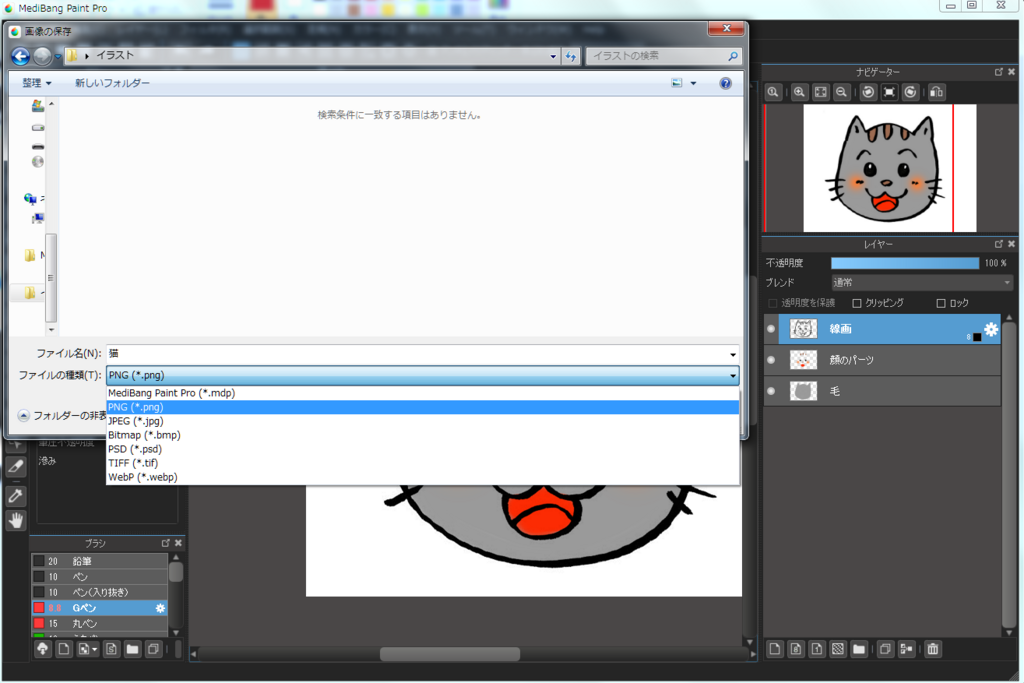Add a new layer folder

click(x=859, y=648)
